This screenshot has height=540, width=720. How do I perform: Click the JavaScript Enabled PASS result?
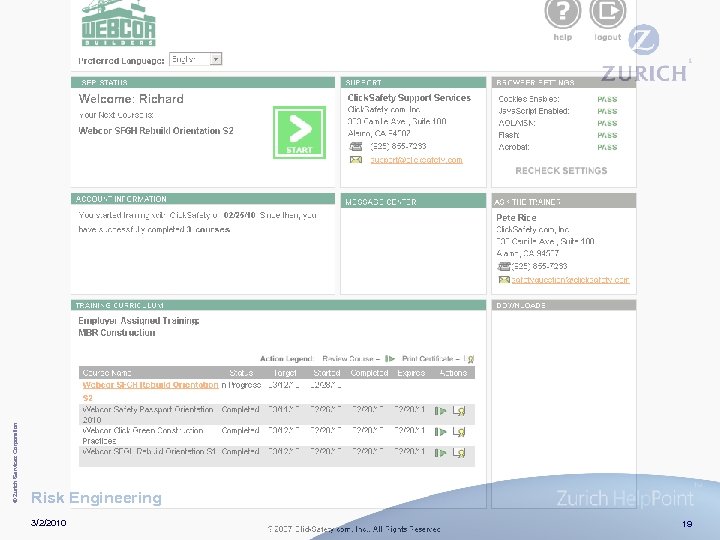[x=607, y=111]
